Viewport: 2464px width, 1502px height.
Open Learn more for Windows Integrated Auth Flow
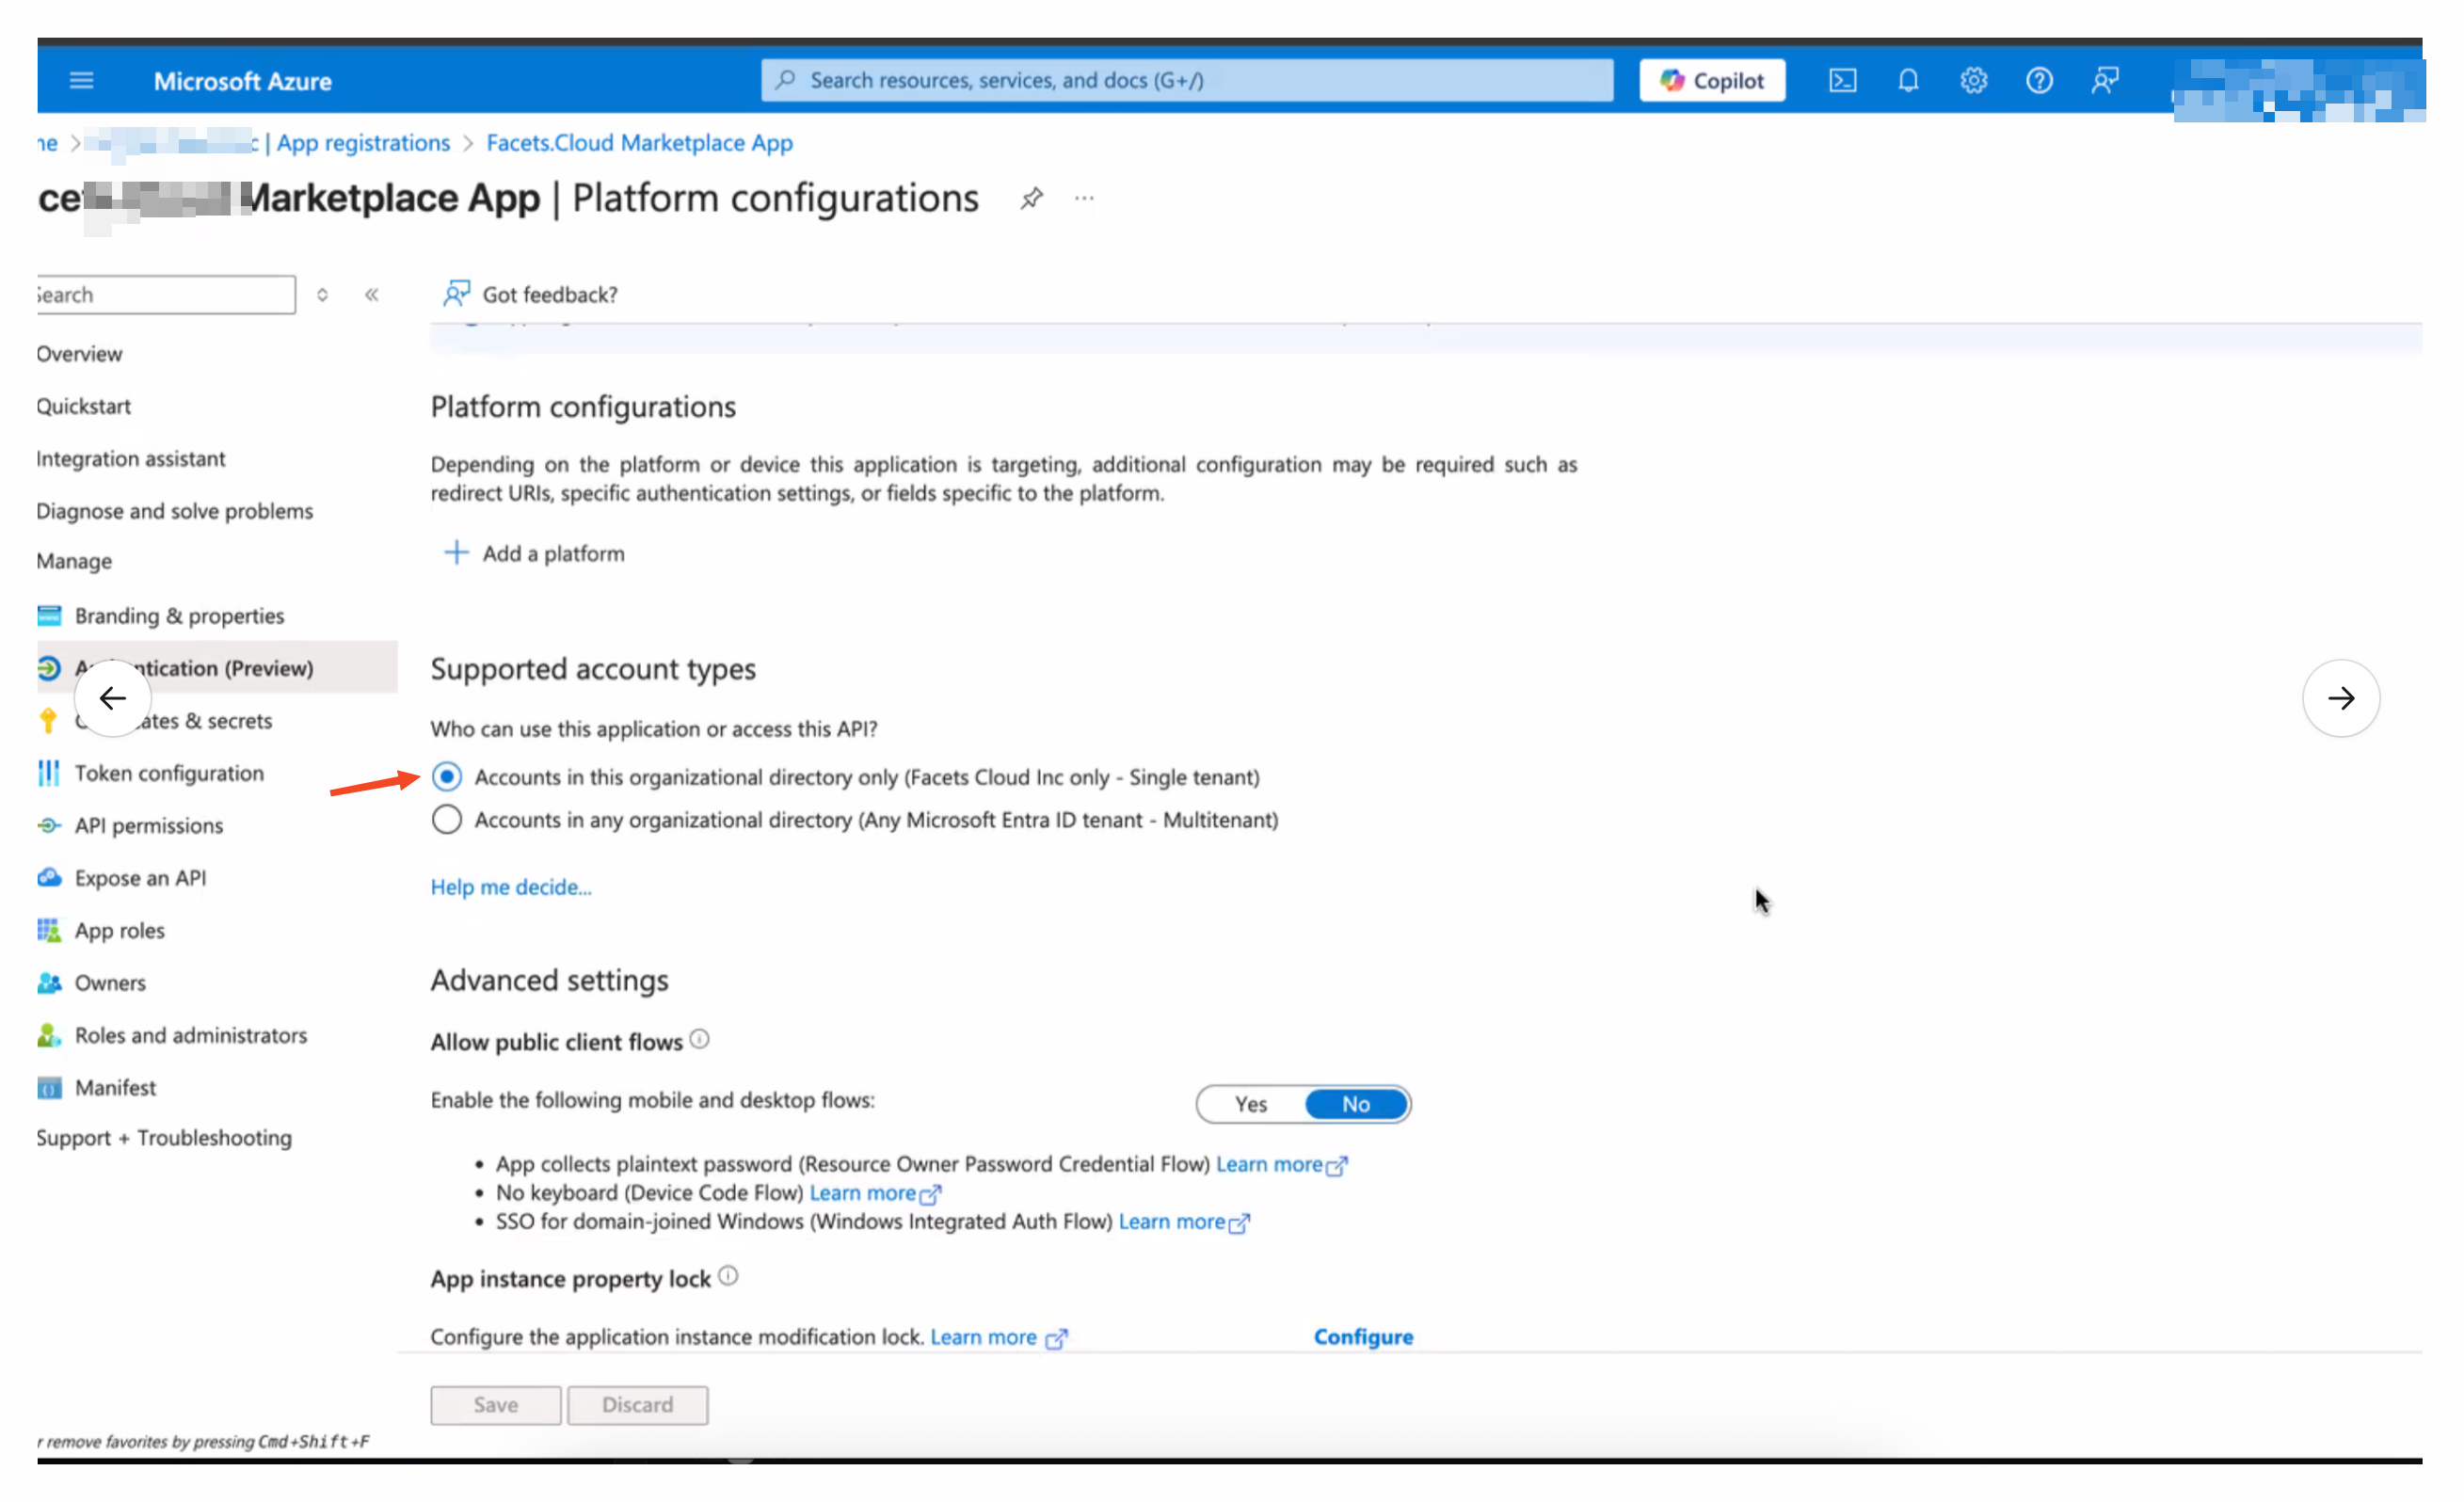(1184, 1222)
